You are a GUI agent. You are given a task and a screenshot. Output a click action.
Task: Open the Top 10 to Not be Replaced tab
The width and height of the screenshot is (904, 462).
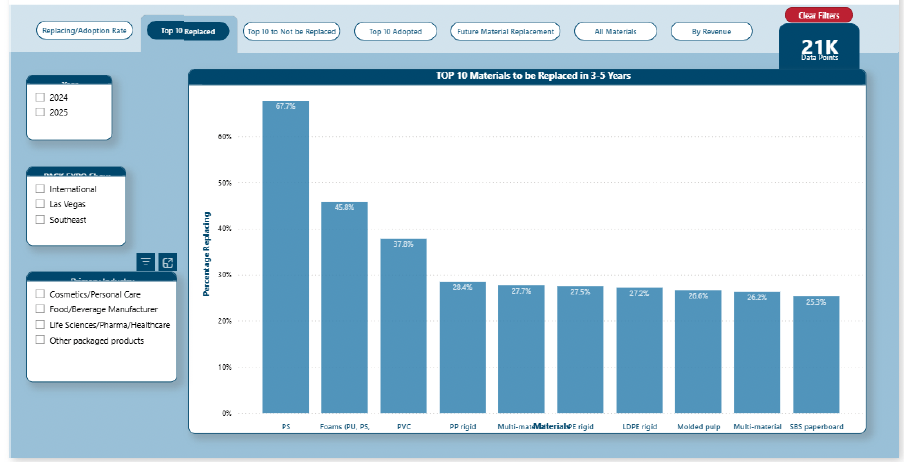[291, 31]
